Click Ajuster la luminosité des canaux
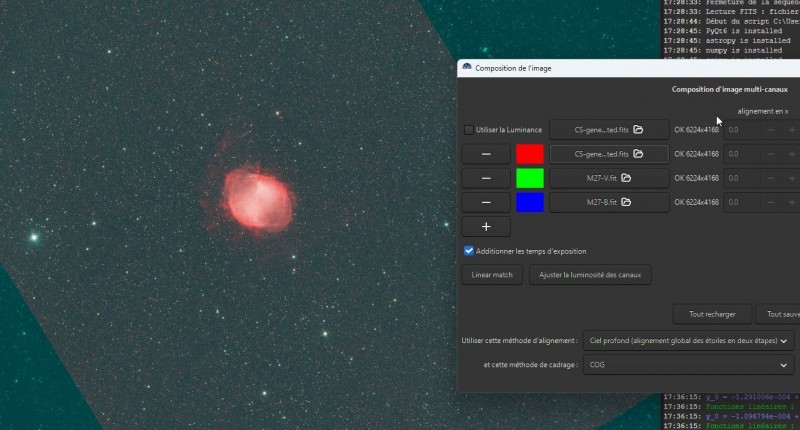The height and width of the screenshot is (430, 800). 590,275
